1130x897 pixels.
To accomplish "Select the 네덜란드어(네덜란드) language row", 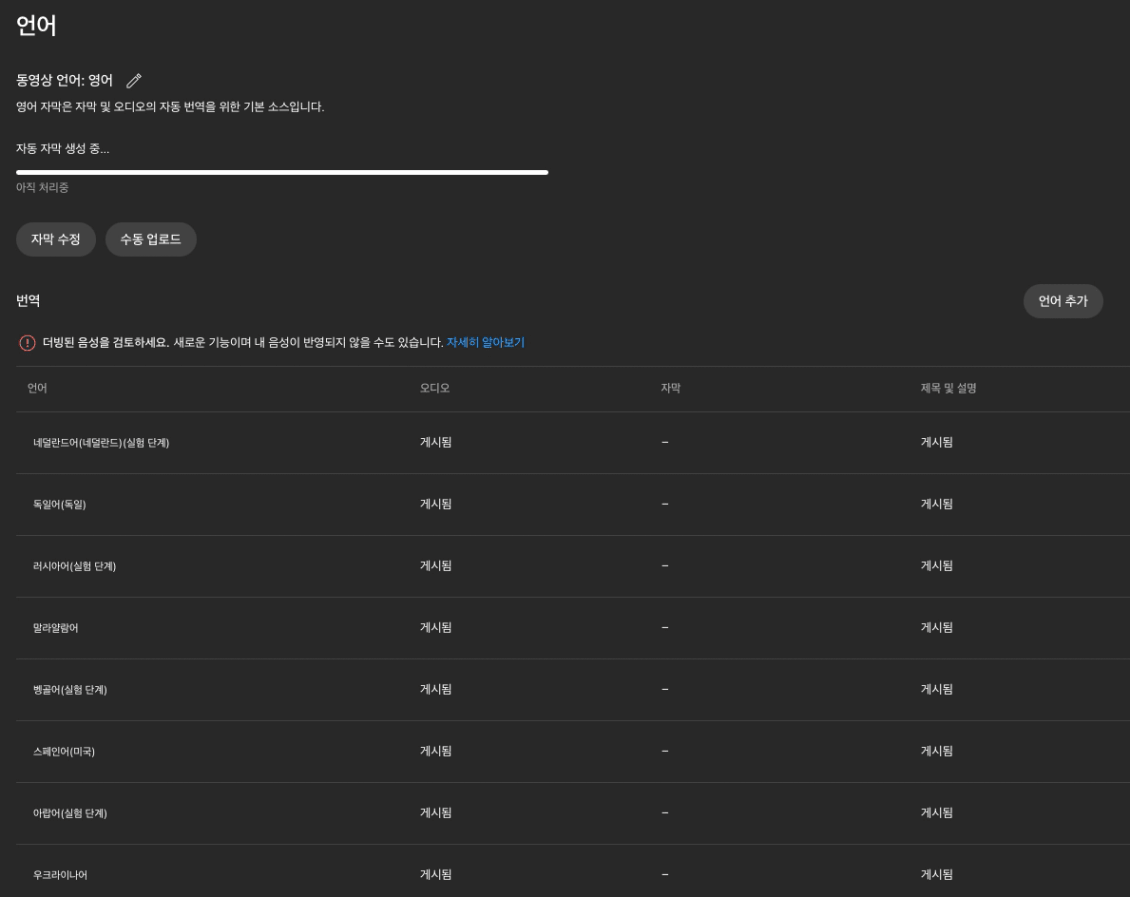I will [x=101, y=443].
